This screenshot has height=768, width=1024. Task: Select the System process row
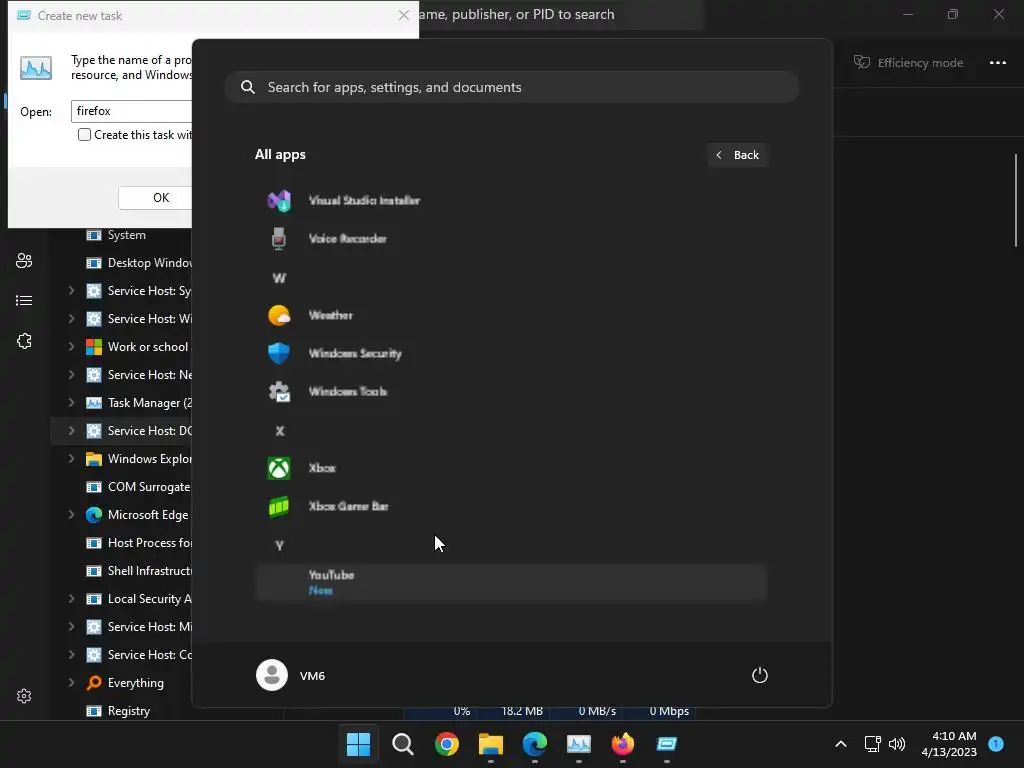click(x=121, y=235)
